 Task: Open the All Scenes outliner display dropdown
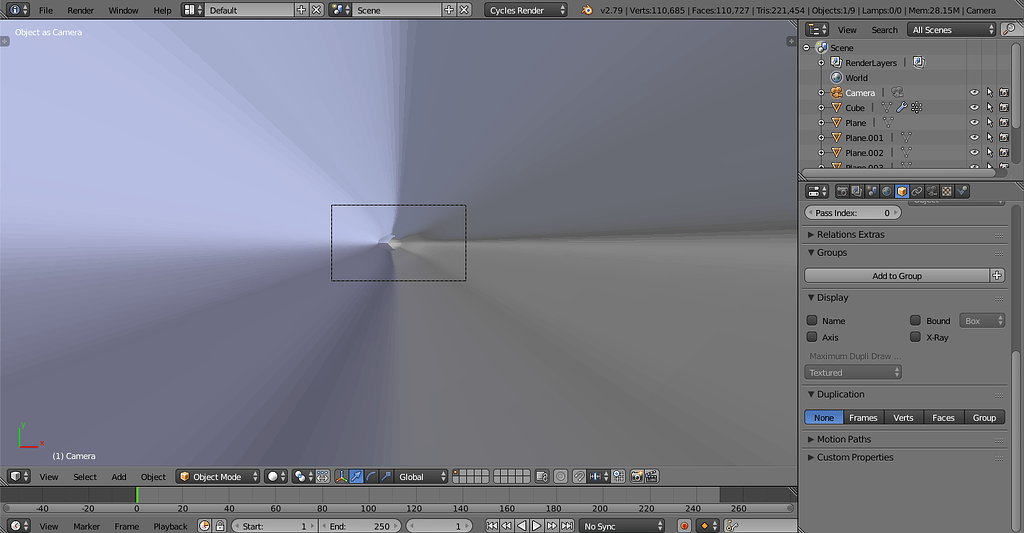952,29
